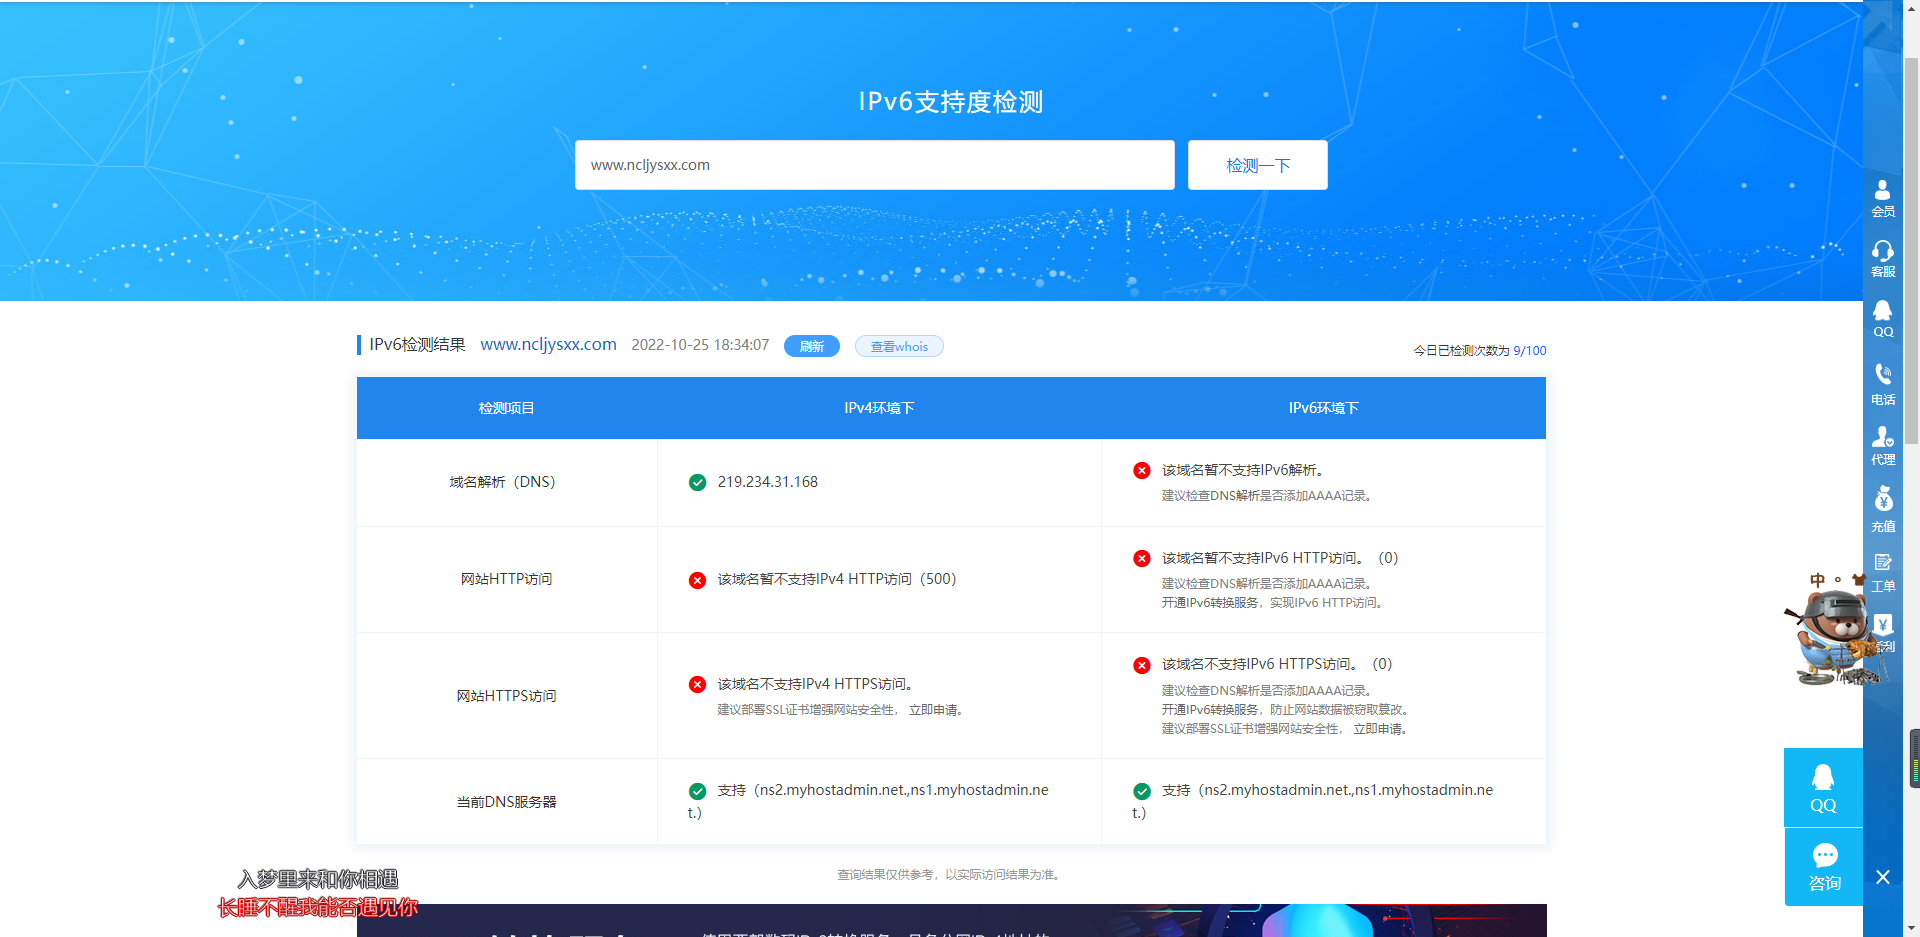1920x937 pixels.
Task: Open the 工单 ticket icon
Action: (x=1882, y=572)
